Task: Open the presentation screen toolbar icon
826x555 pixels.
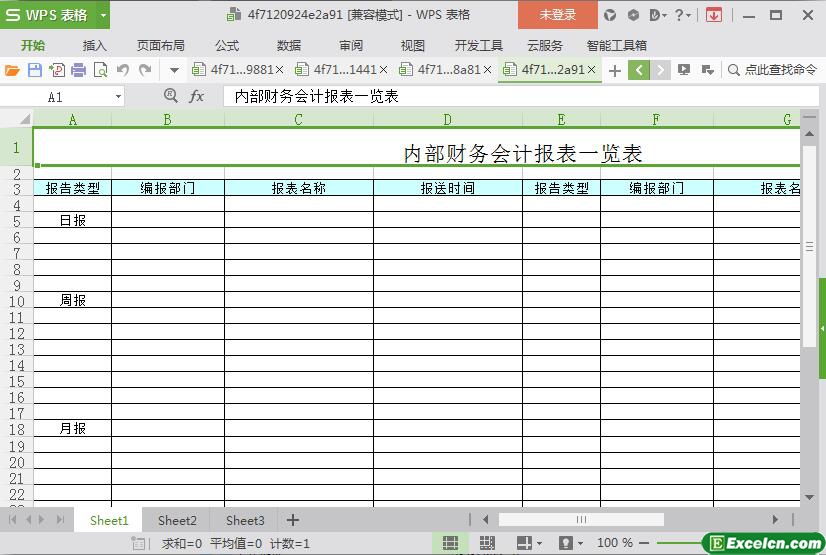Action: coord(684,70)
